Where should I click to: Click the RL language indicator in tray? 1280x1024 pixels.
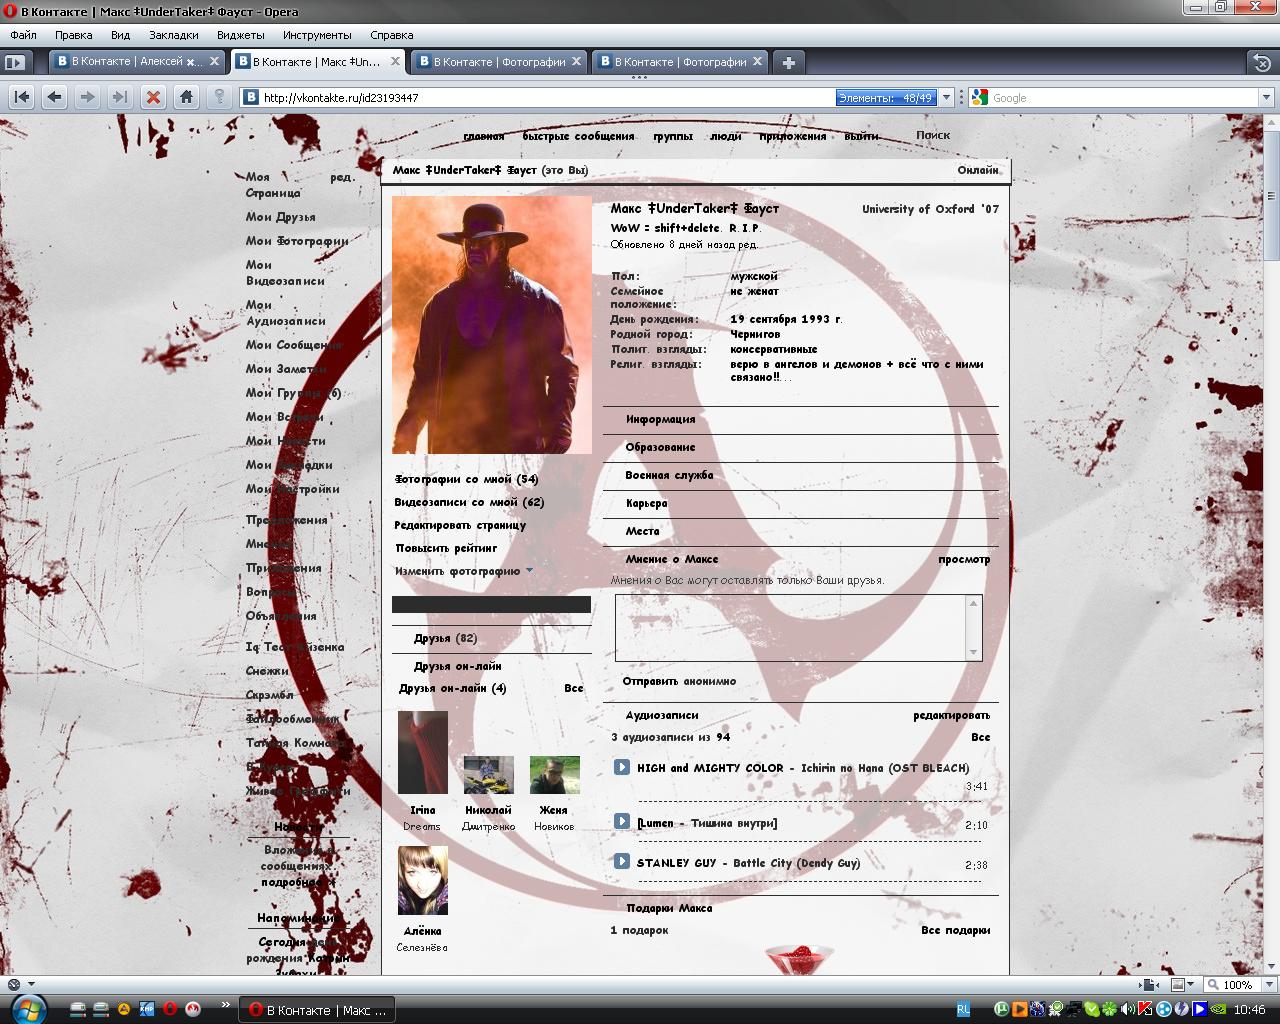click(x=963, y=1010)
